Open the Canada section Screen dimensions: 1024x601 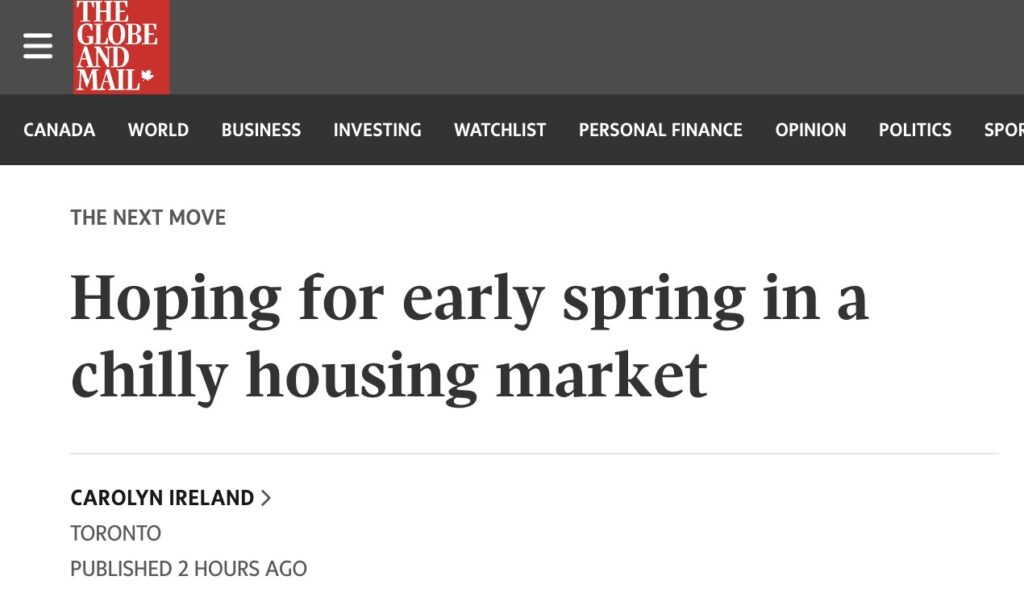coord(59,130)
